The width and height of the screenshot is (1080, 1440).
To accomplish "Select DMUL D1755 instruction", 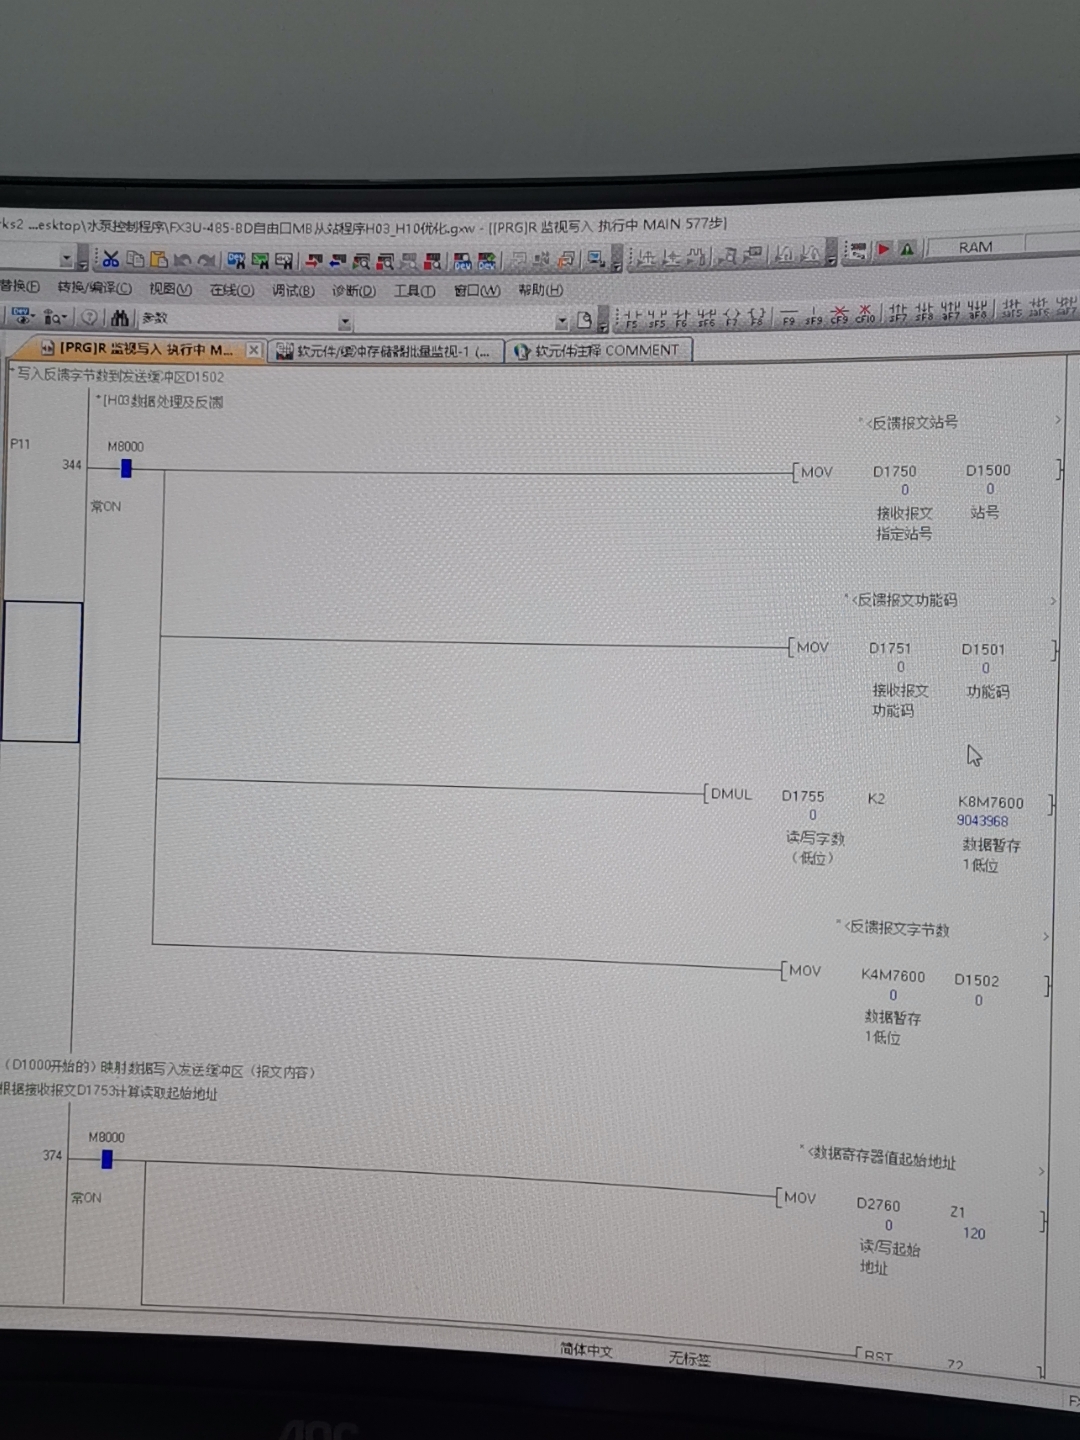I will click(878, 798).
